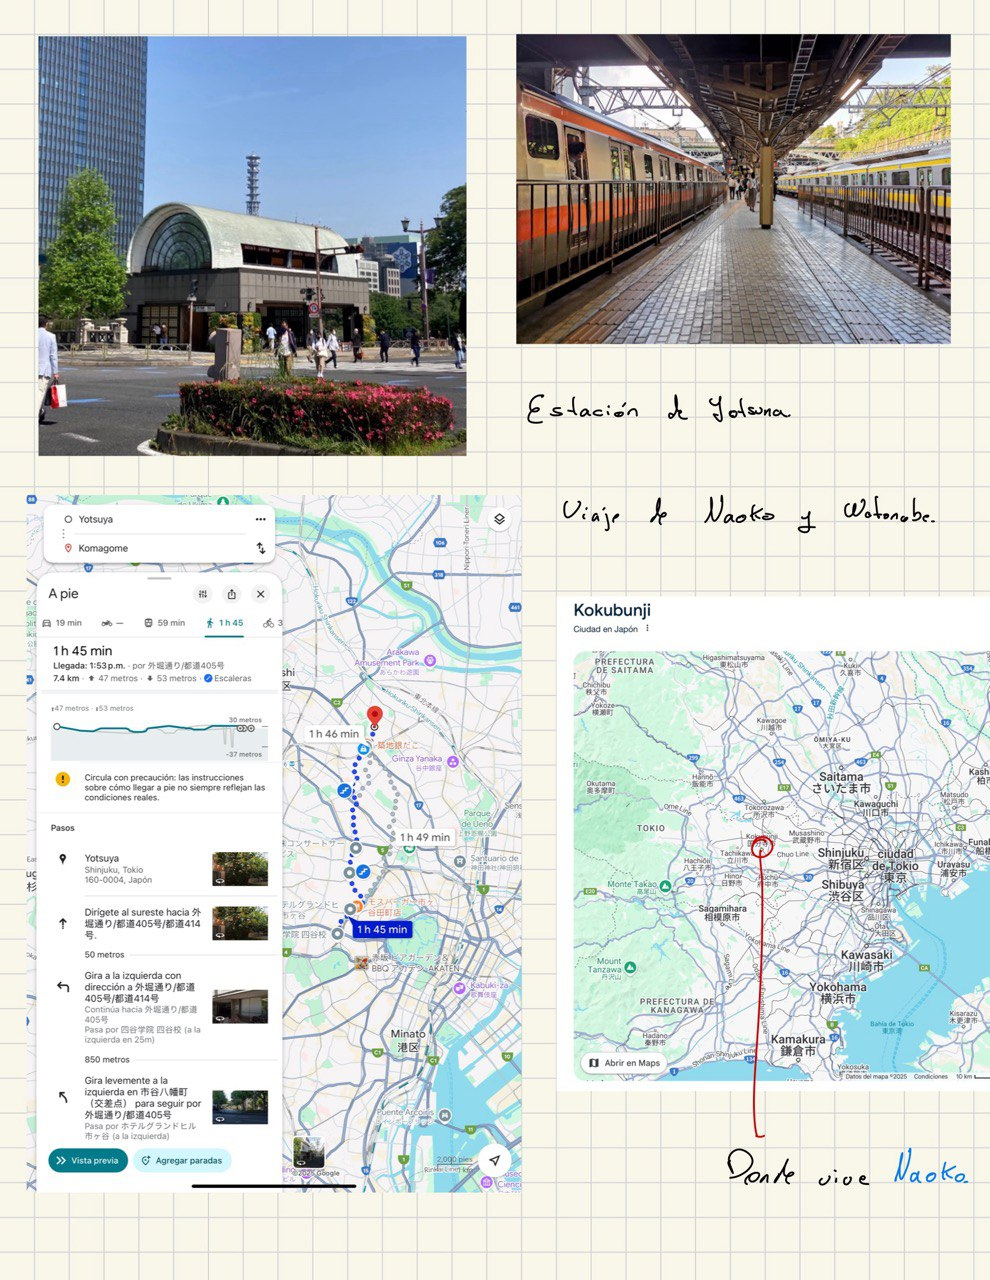Open route options sliders icon

pyautogui.click(x=203, y=594)
